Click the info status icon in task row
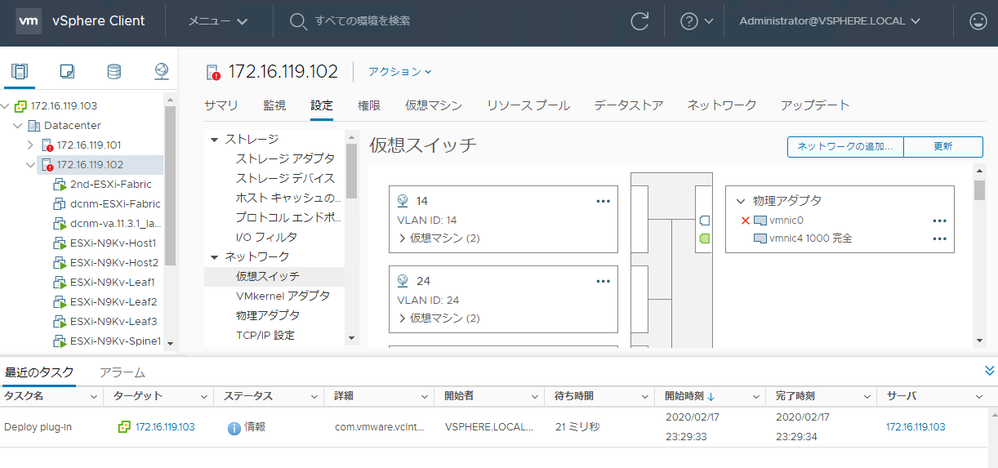 (234, 427)
